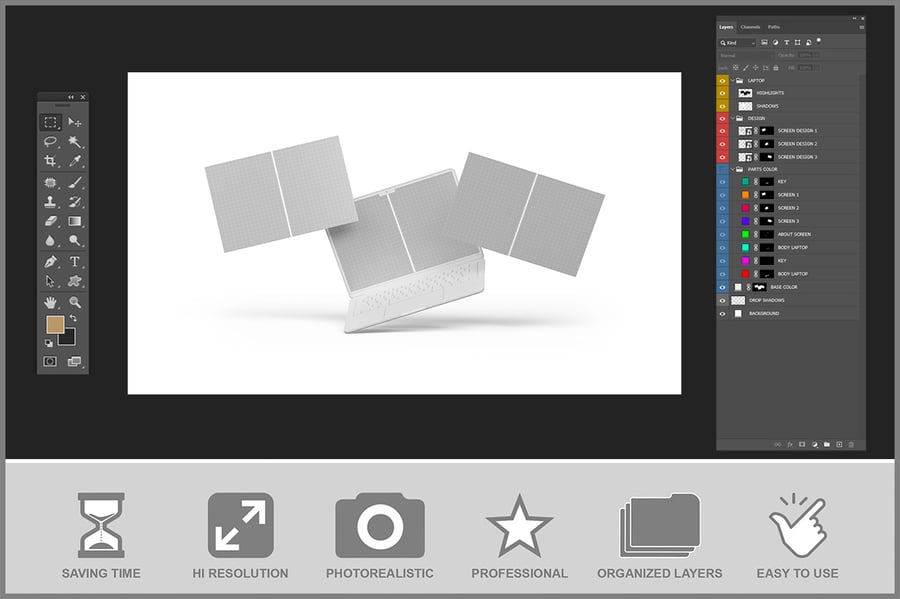
Task: Collapse the Laptop layer group
Action: click(732, 80)
